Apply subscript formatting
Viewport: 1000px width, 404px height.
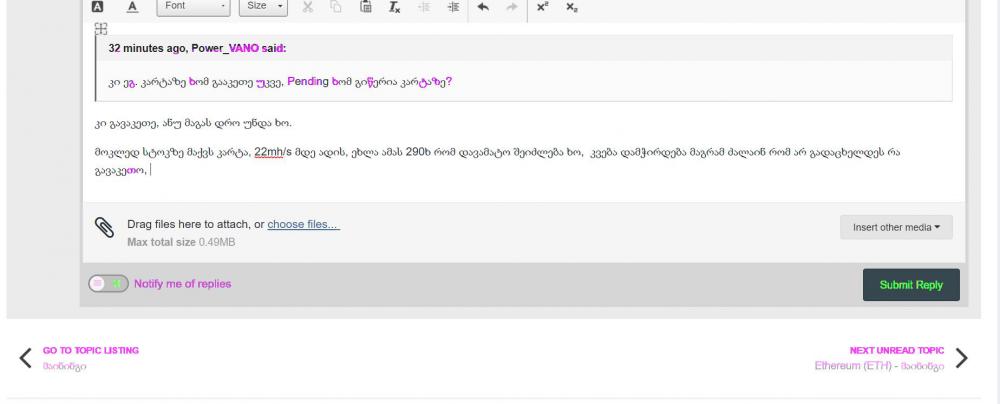pos(571,7)
